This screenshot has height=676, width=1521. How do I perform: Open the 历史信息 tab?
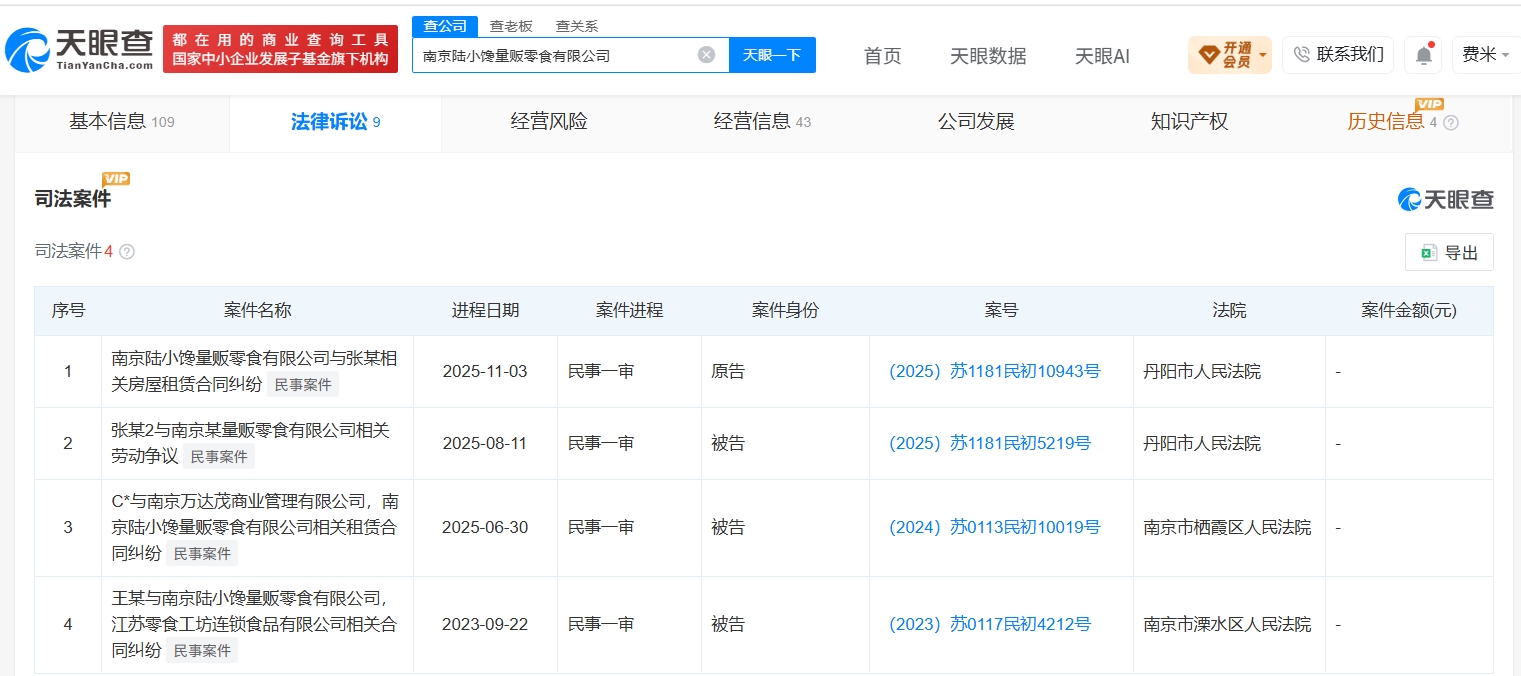[1386, 122]
